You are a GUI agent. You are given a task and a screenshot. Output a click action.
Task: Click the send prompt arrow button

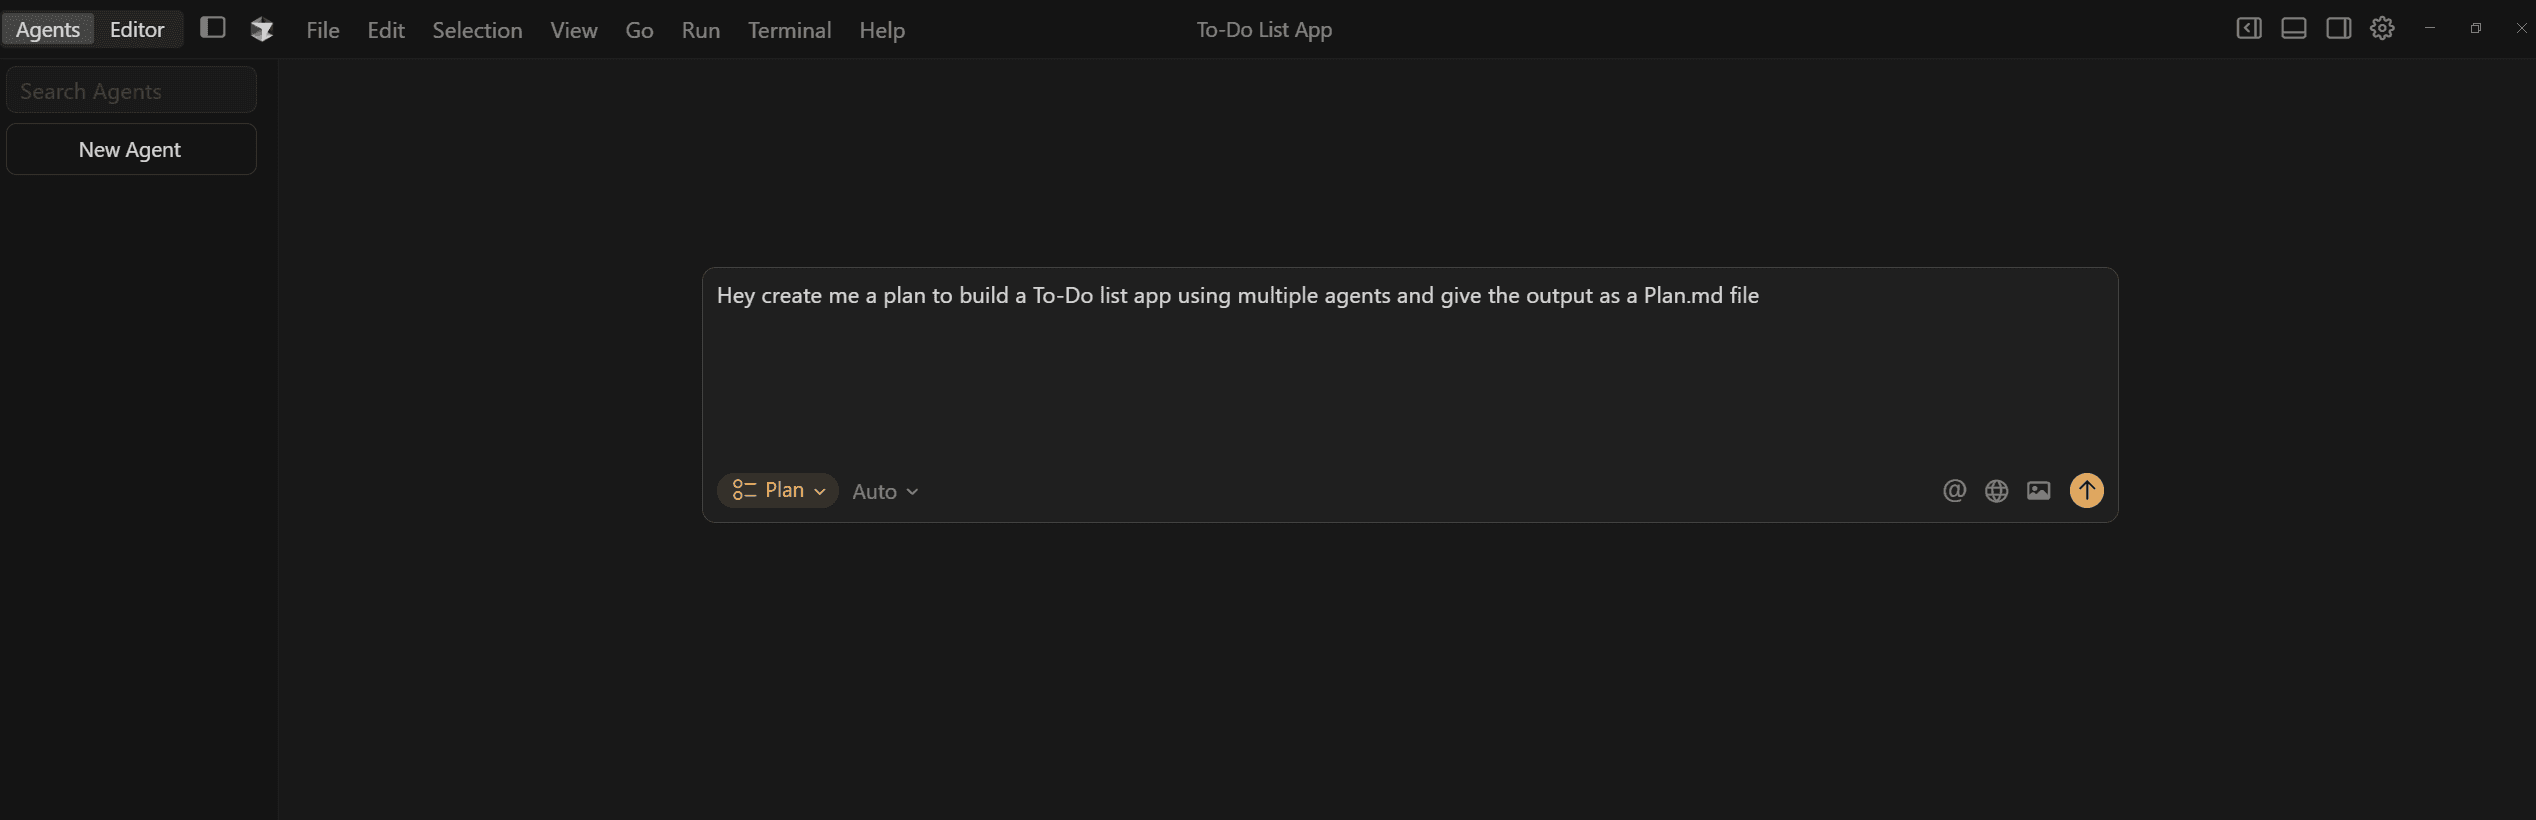coord(2086,490)
